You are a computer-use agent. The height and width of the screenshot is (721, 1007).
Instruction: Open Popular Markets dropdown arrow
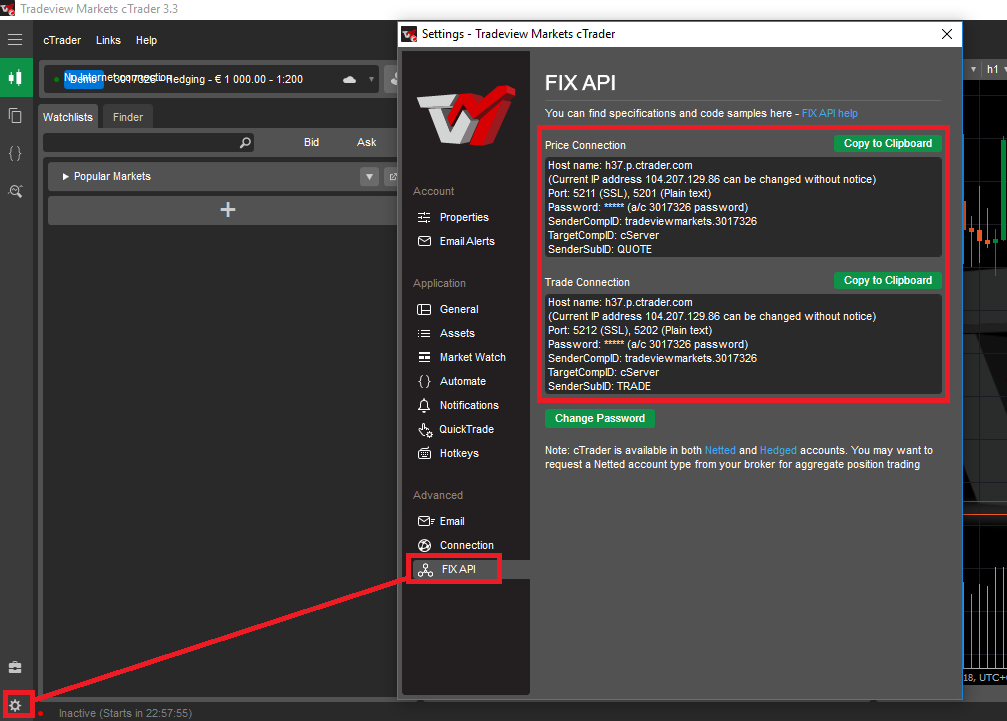pos(369,177)
